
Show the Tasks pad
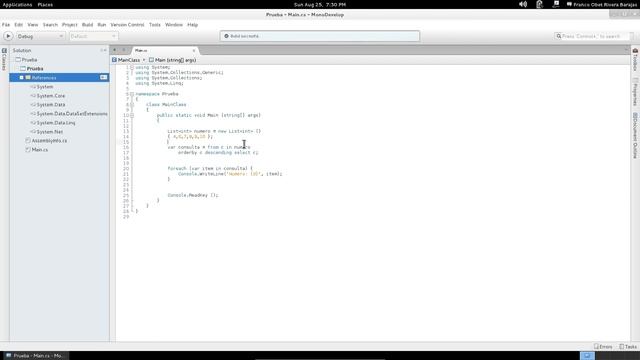[628, 347]
